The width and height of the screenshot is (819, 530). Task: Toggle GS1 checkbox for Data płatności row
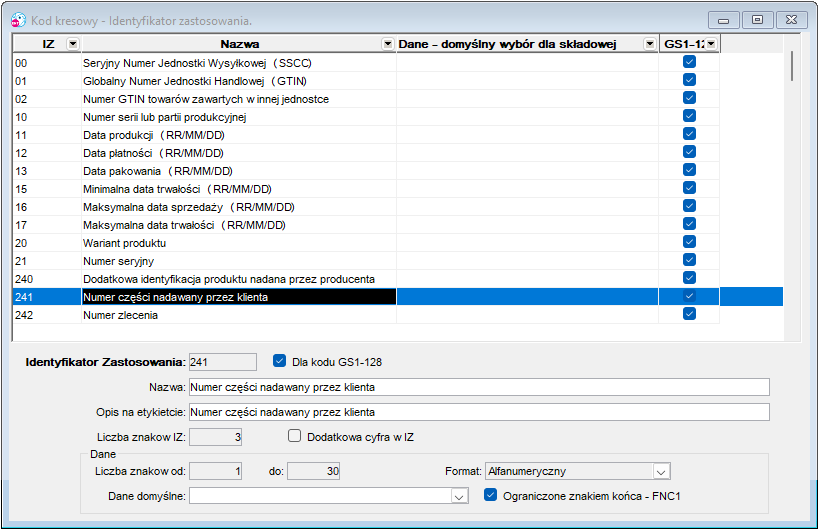coord(689,152)
